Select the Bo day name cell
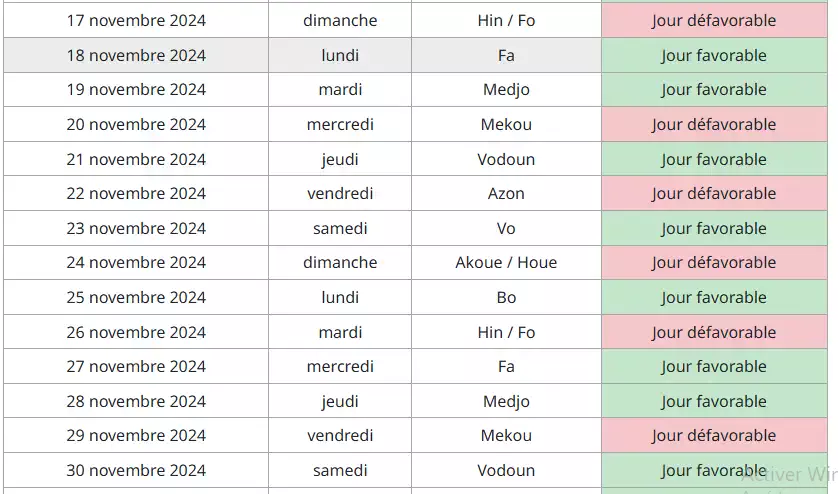 click(x=506, y=297)
